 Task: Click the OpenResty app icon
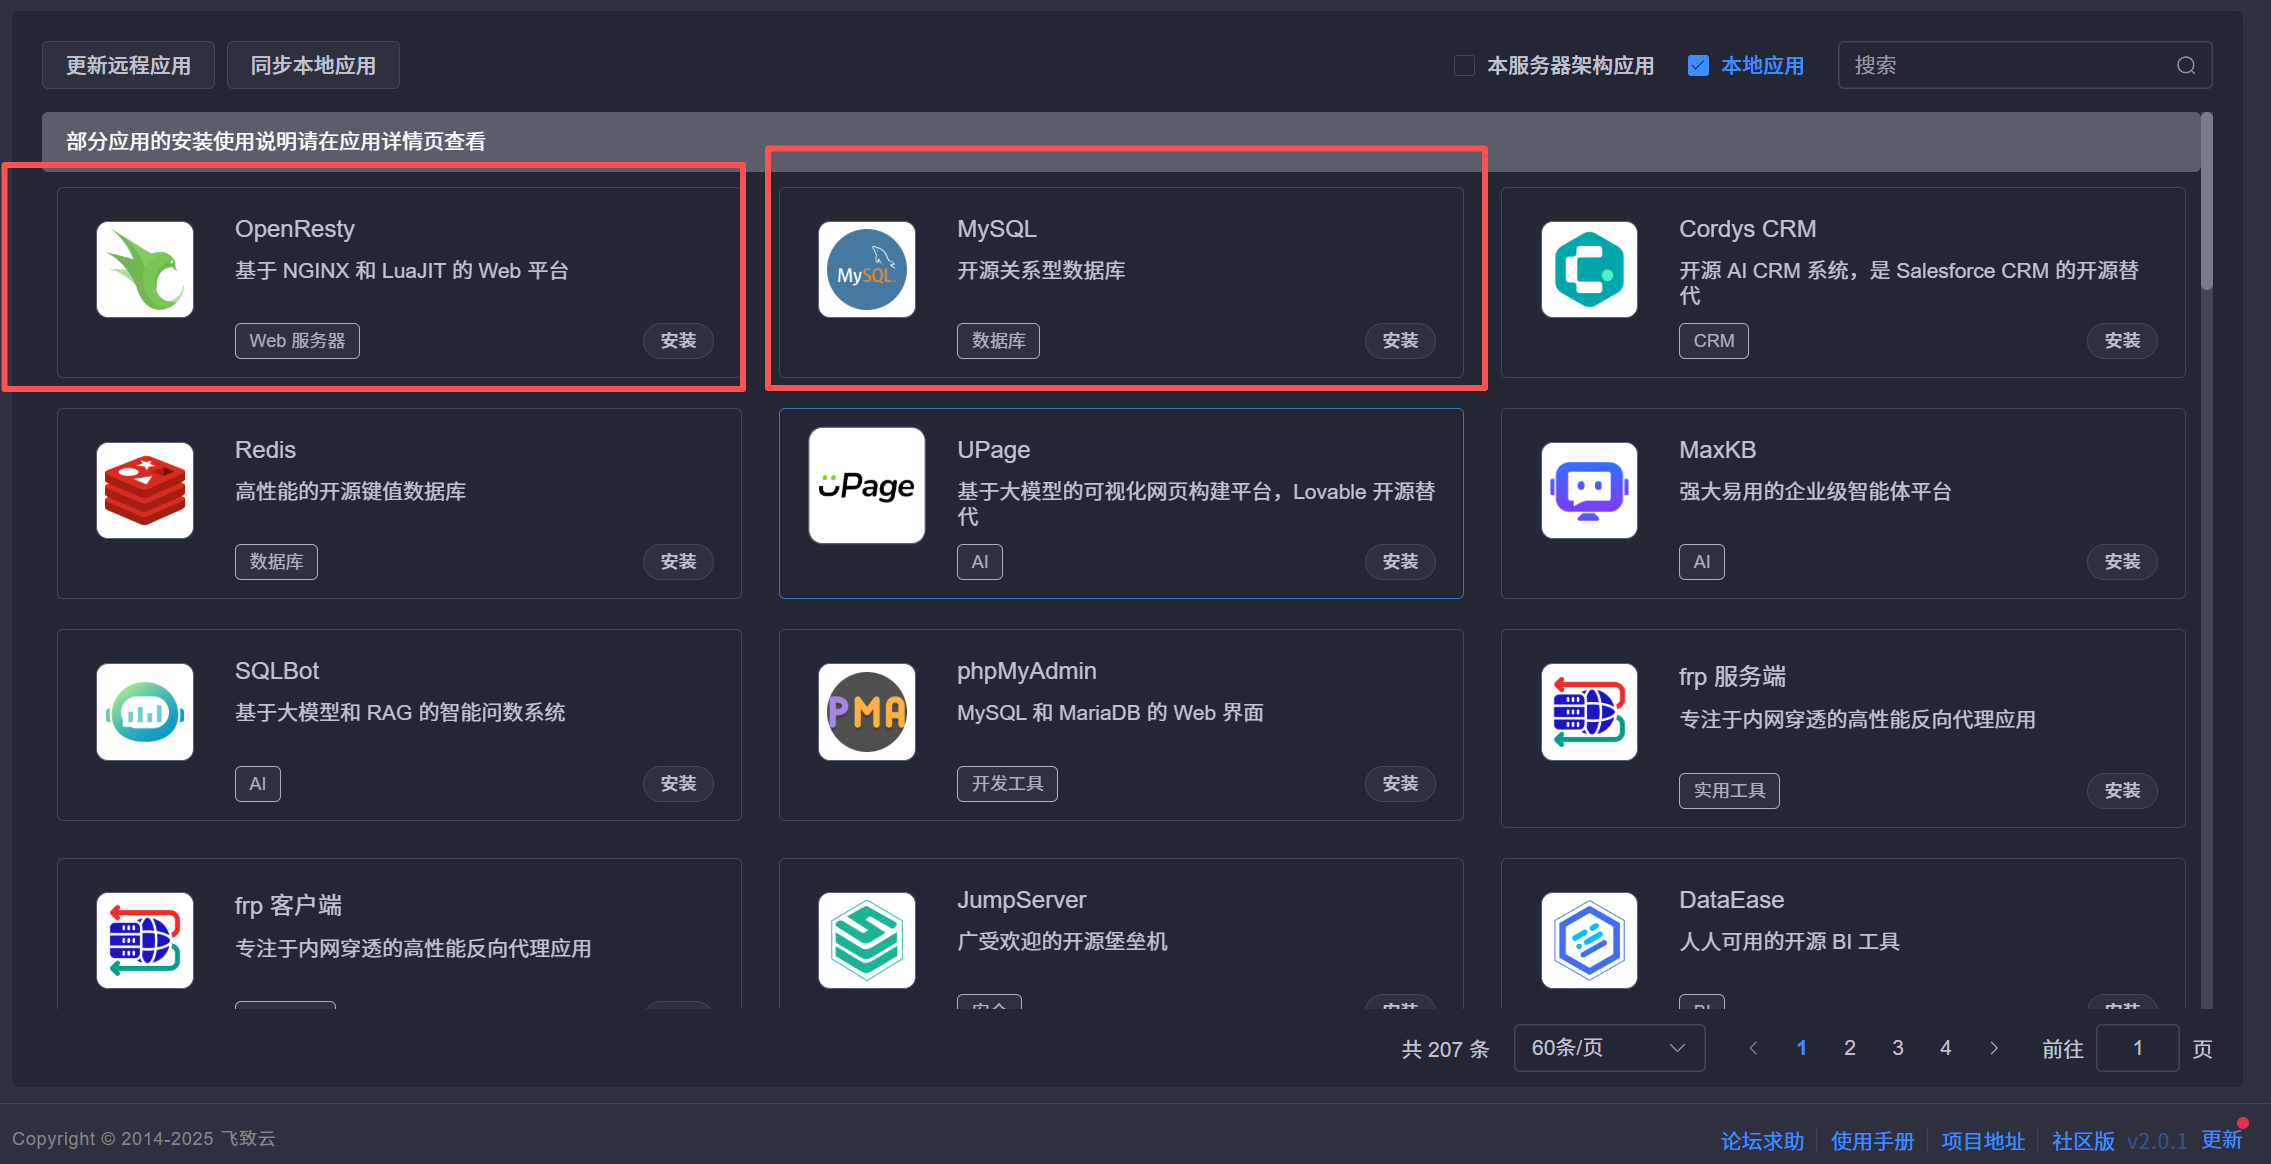(144, 269)
